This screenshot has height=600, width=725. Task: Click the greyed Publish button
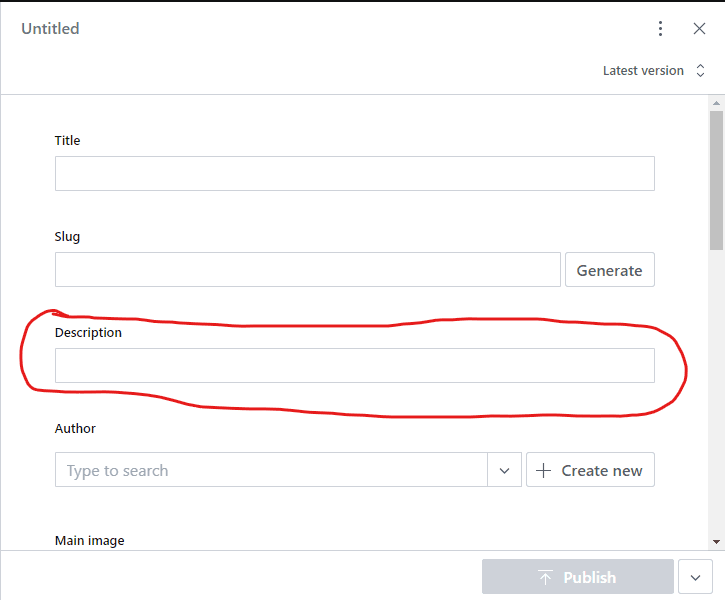pyautogui.click(x=577, y=577)
